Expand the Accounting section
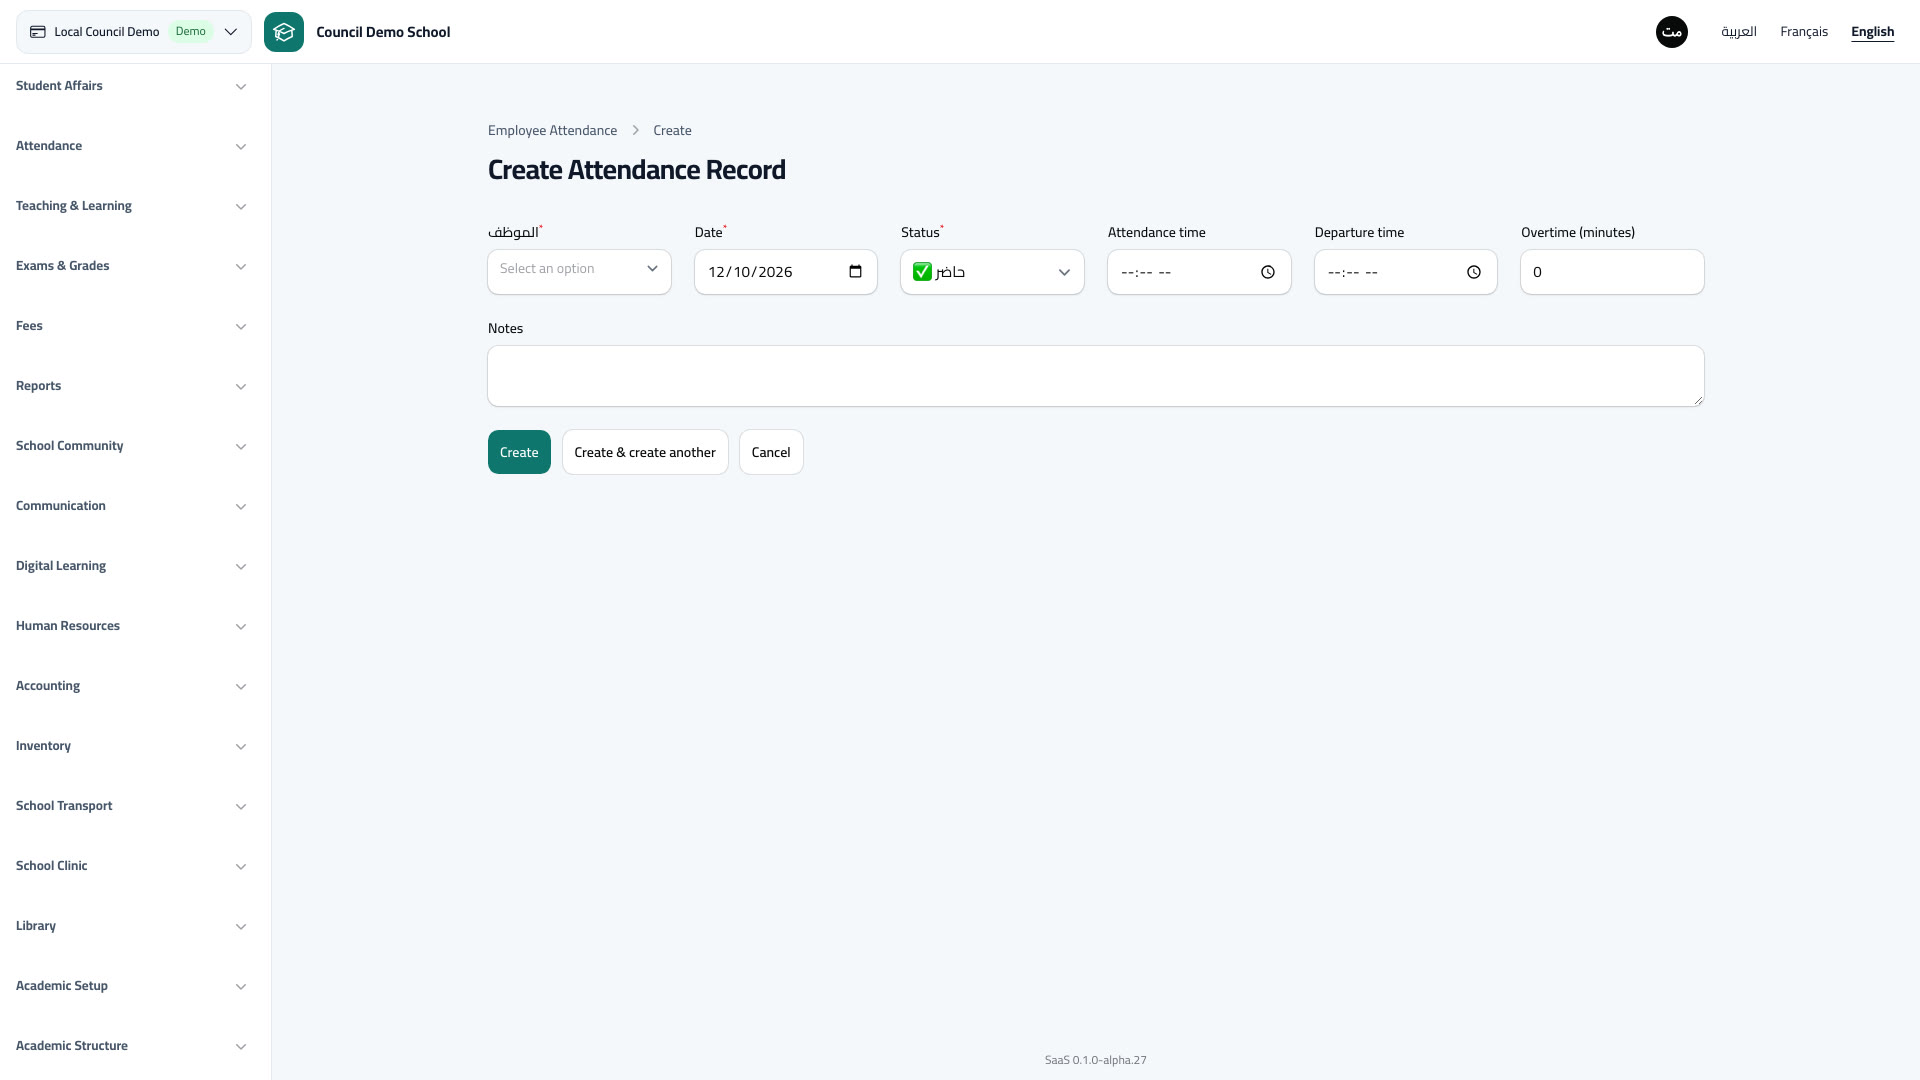Image resolution: width=1920 pixels, height=1080 pixels. coord(131,686)
